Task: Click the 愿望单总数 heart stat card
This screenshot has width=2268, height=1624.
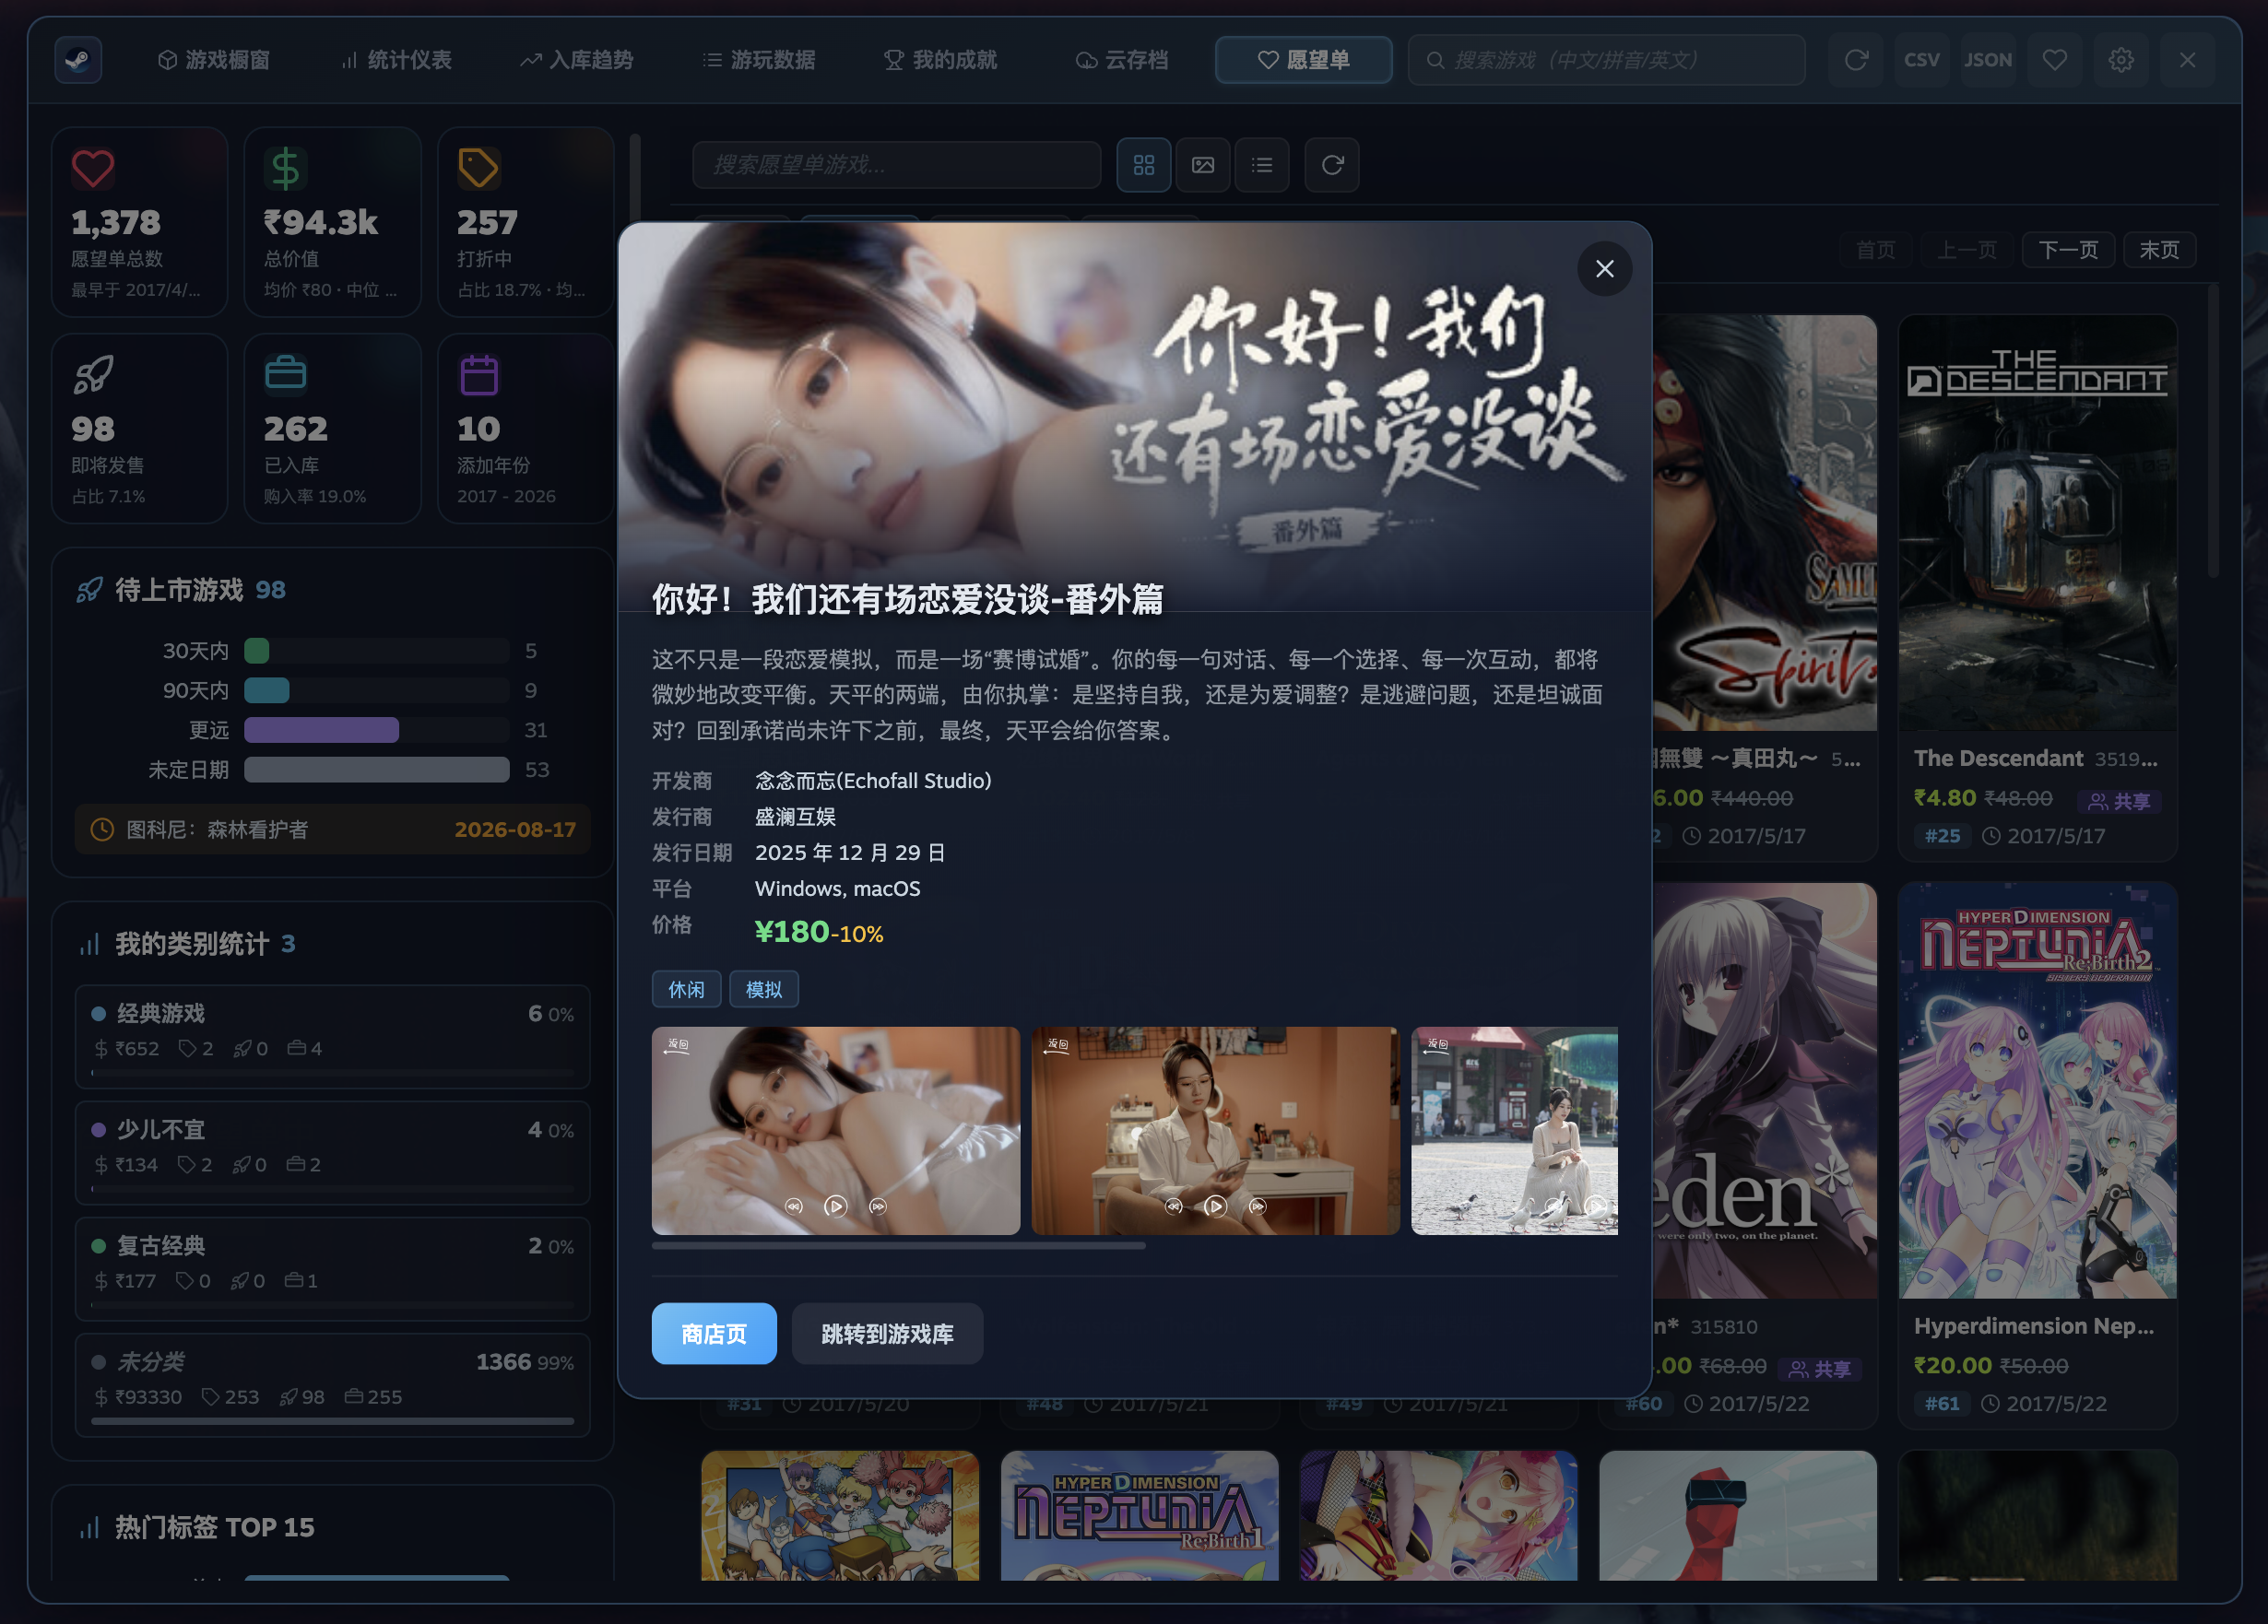Action: coord(140,222)
